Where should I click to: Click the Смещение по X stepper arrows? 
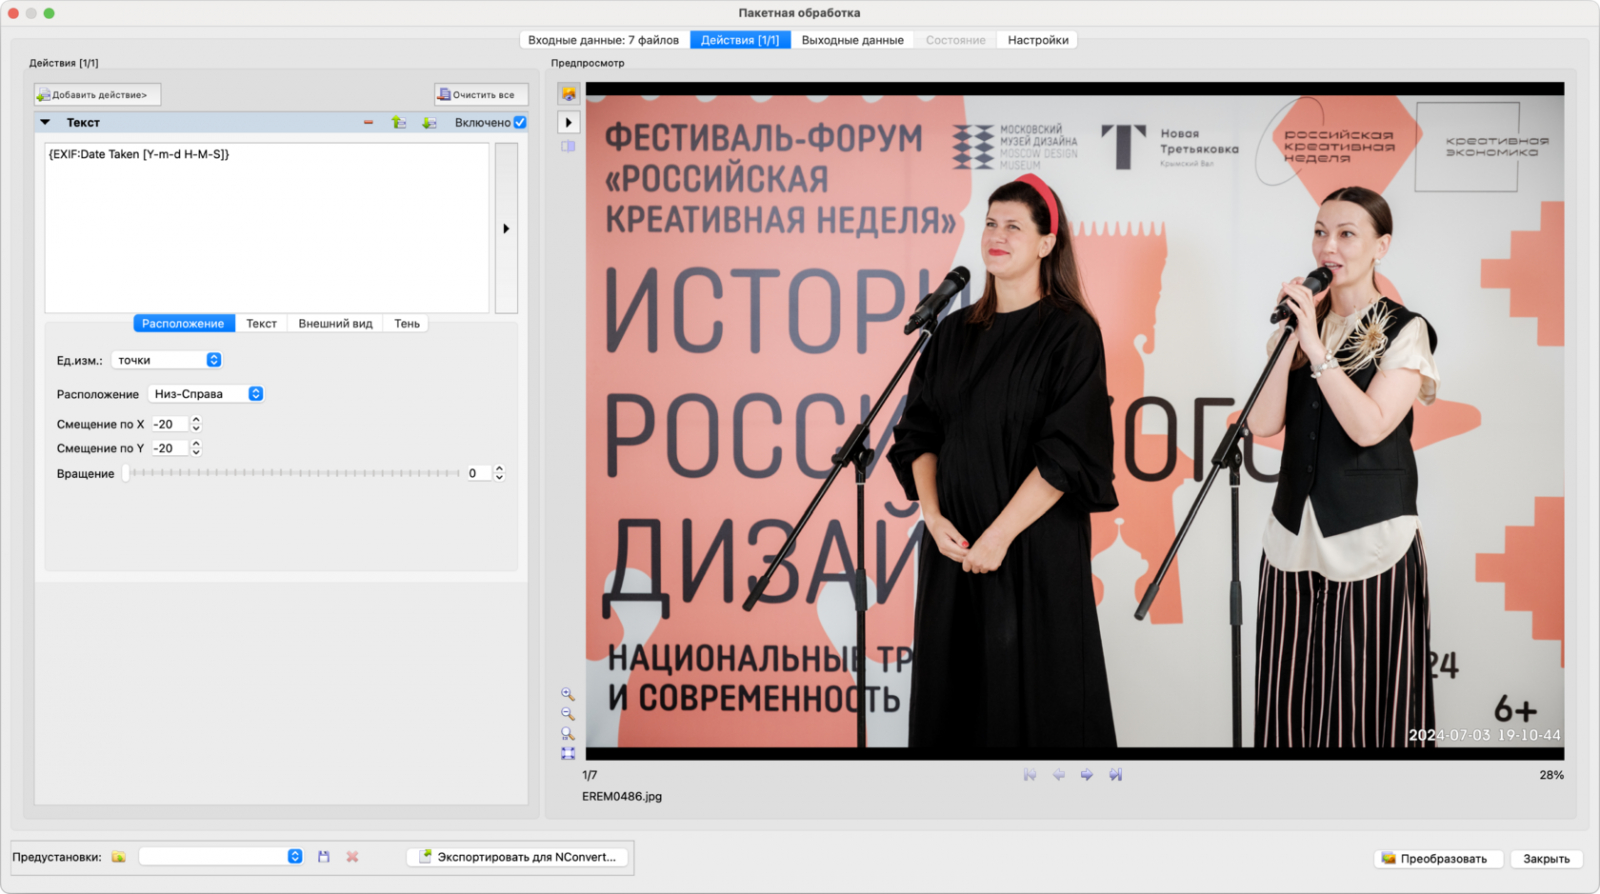click(x=196, y=424)
